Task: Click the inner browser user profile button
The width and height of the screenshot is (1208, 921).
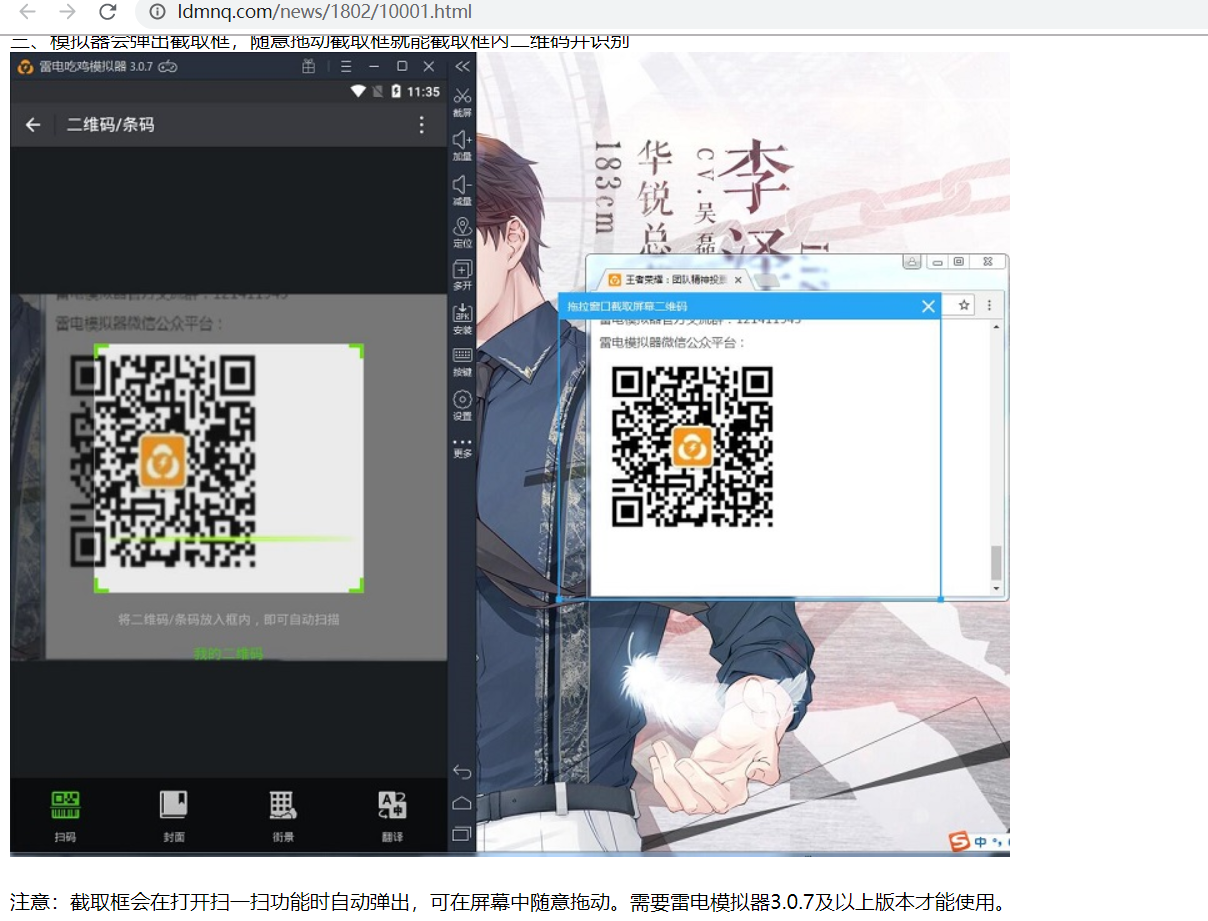Action: tap(912, 262)
